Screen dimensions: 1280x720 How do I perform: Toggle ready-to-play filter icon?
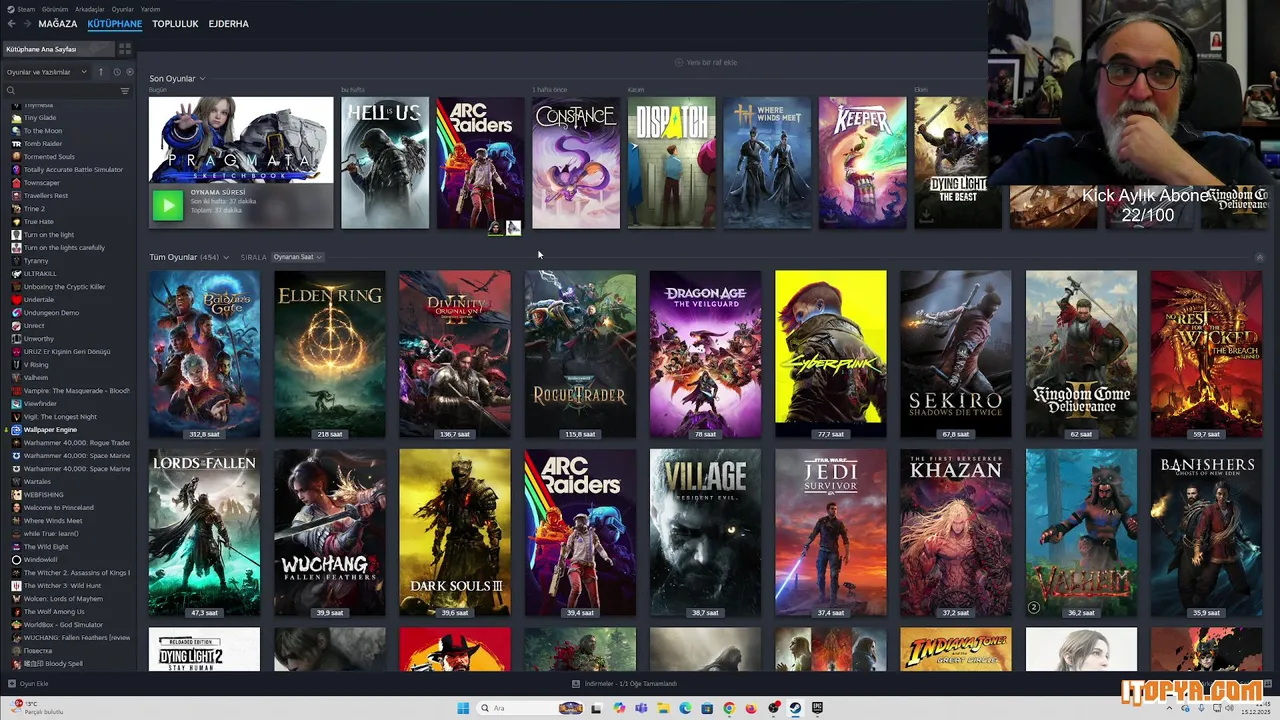coord(128,72)
